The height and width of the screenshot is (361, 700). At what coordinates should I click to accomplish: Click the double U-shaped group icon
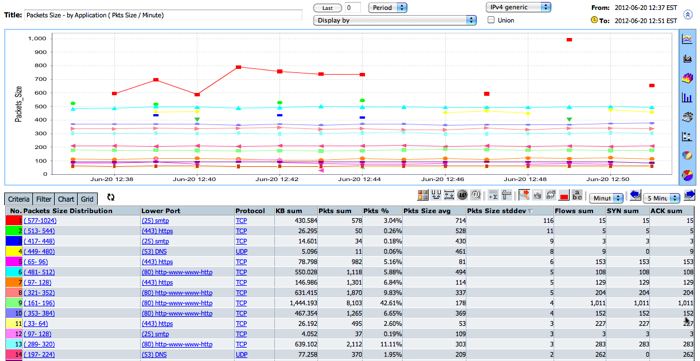click(x=436, y=195)
